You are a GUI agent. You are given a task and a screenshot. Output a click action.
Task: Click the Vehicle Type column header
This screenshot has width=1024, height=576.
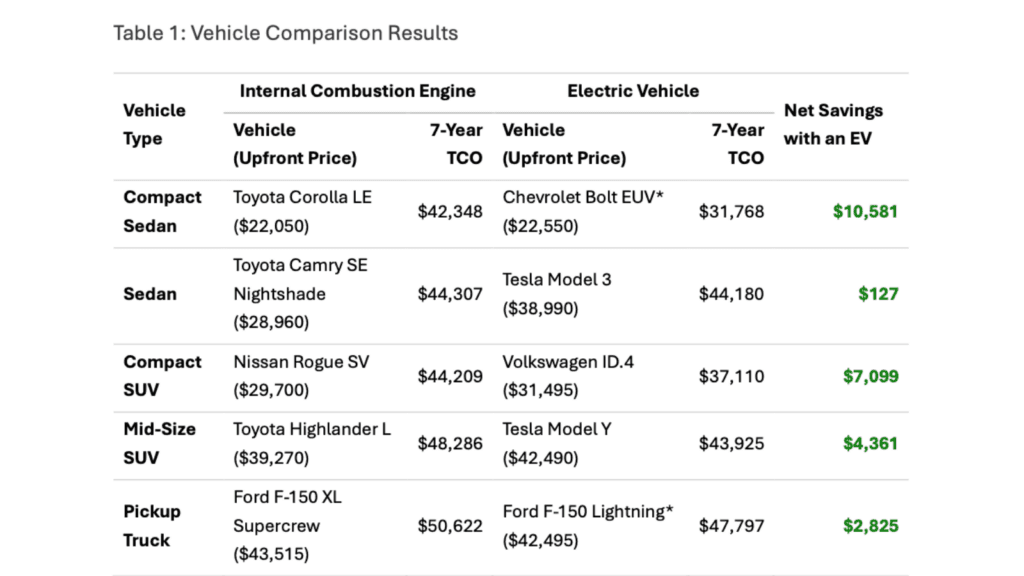154,124
